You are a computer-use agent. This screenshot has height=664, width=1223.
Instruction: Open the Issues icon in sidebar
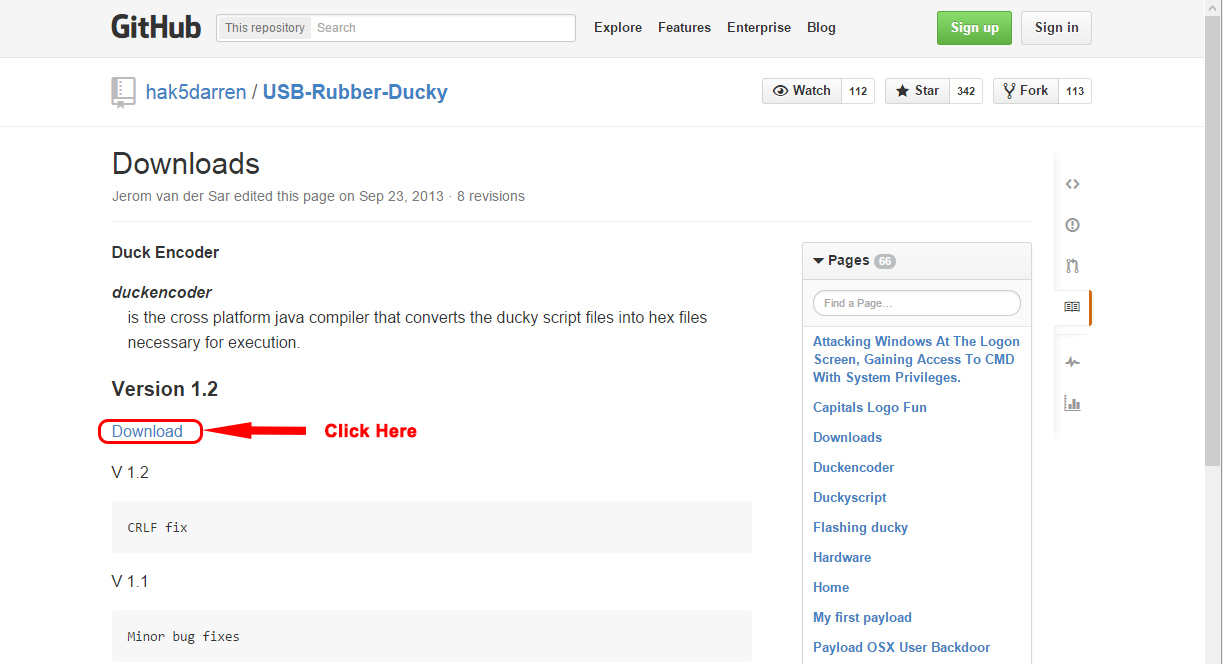point(1072,225)
